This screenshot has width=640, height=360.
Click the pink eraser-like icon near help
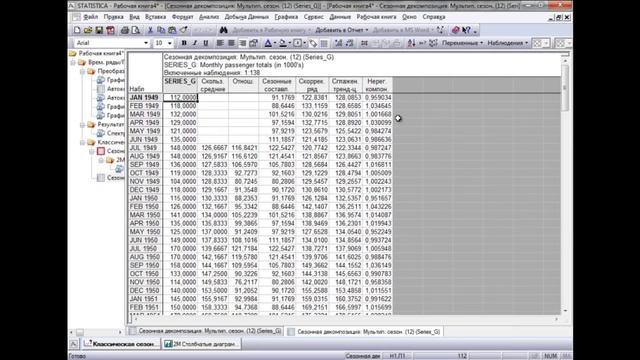pos(456,30)
